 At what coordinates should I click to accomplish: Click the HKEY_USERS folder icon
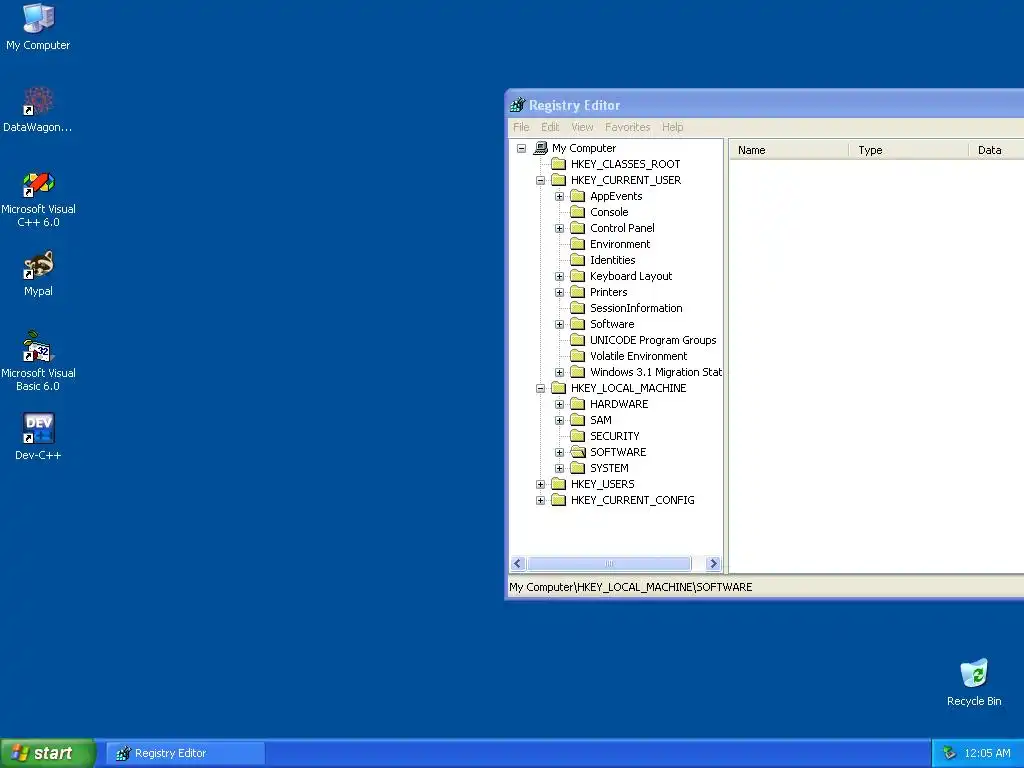pos(558,484)
